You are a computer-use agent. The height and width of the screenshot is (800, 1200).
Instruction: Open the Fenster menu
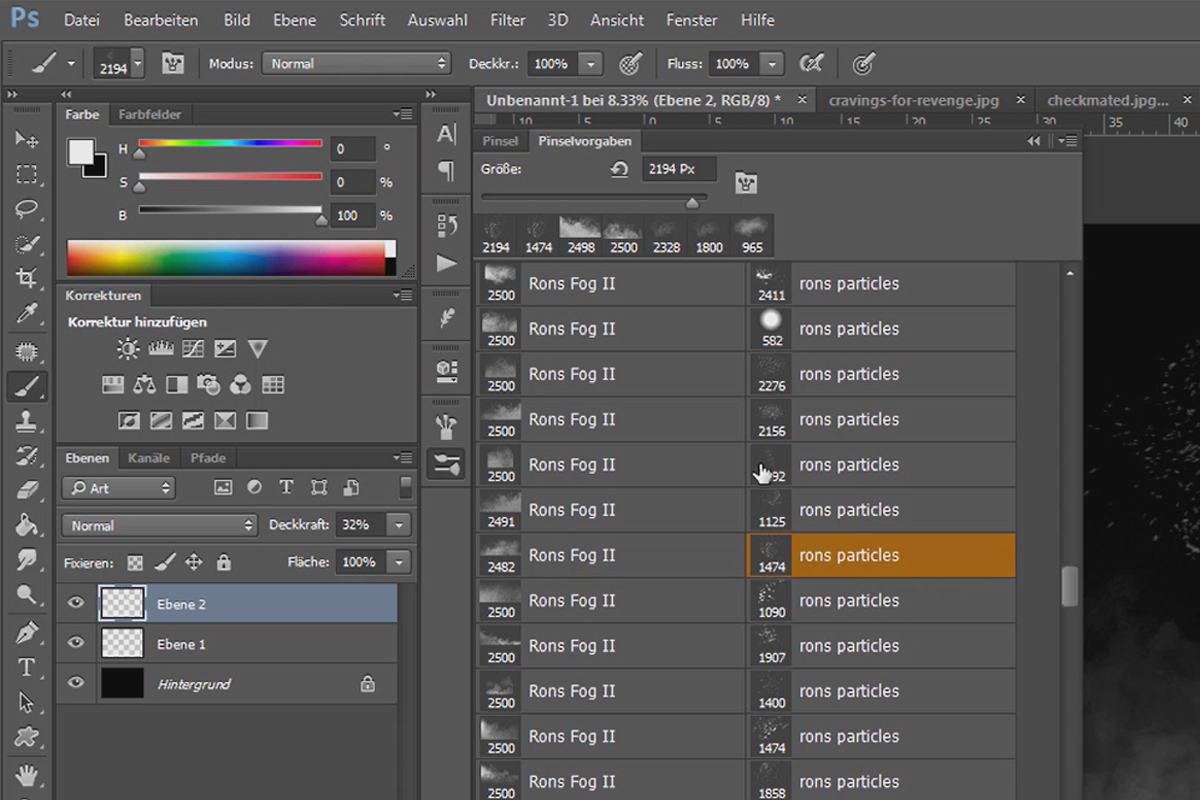coord(692,20)
